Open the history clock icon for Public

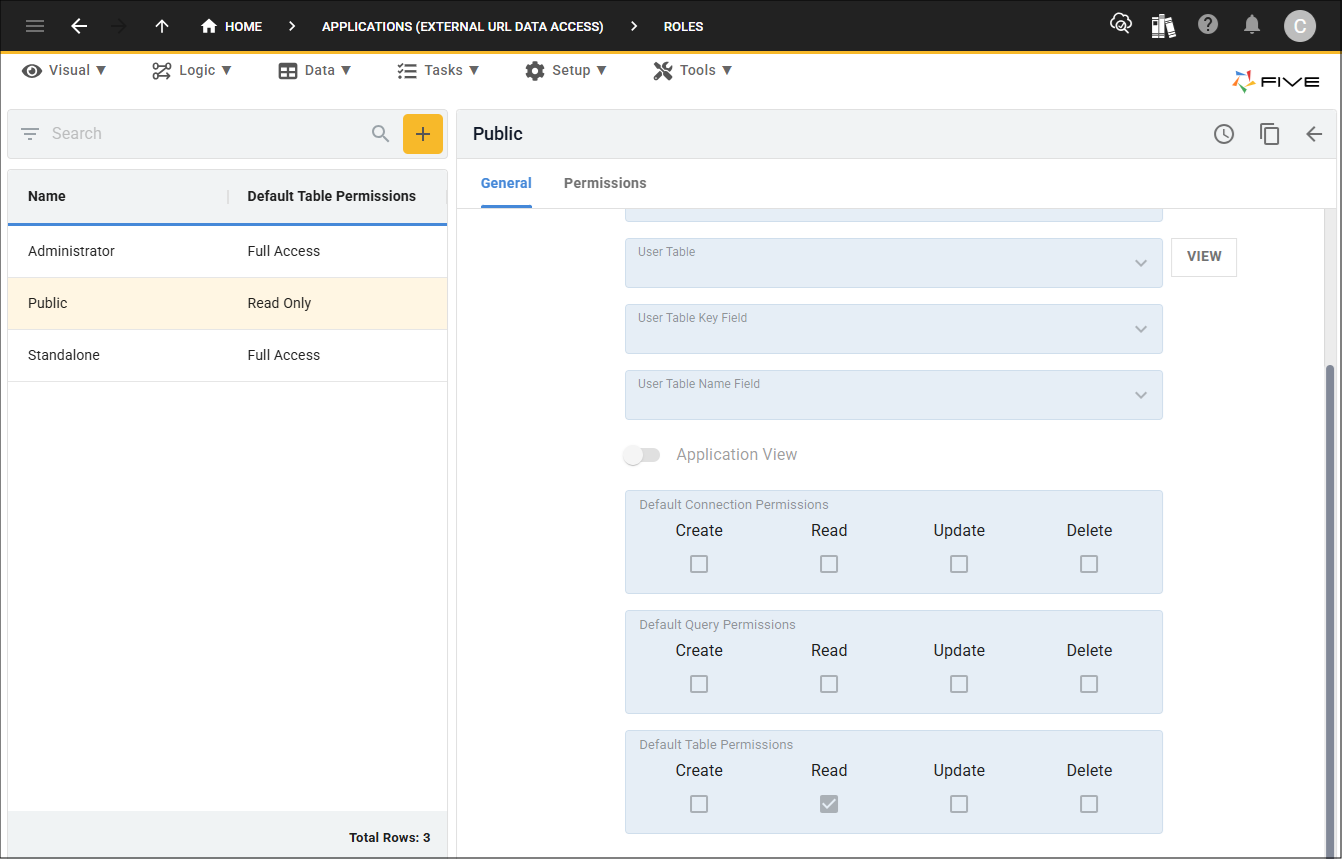pyautogui.click(x=1224, y=134)
